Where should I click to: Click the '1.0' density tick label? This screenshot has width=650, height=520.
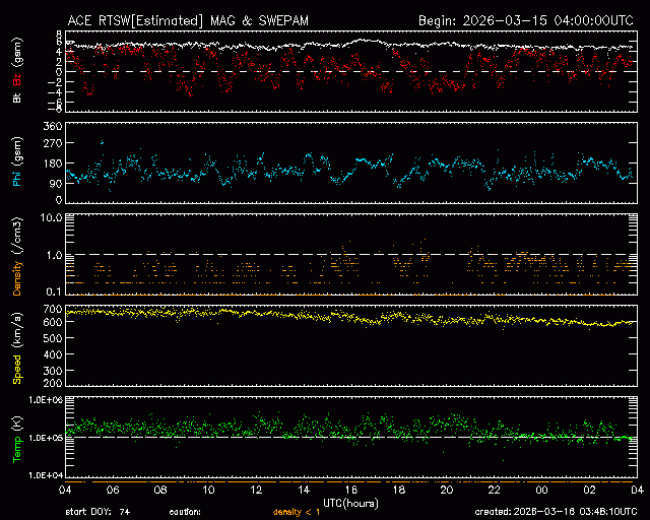click(54, 255)
